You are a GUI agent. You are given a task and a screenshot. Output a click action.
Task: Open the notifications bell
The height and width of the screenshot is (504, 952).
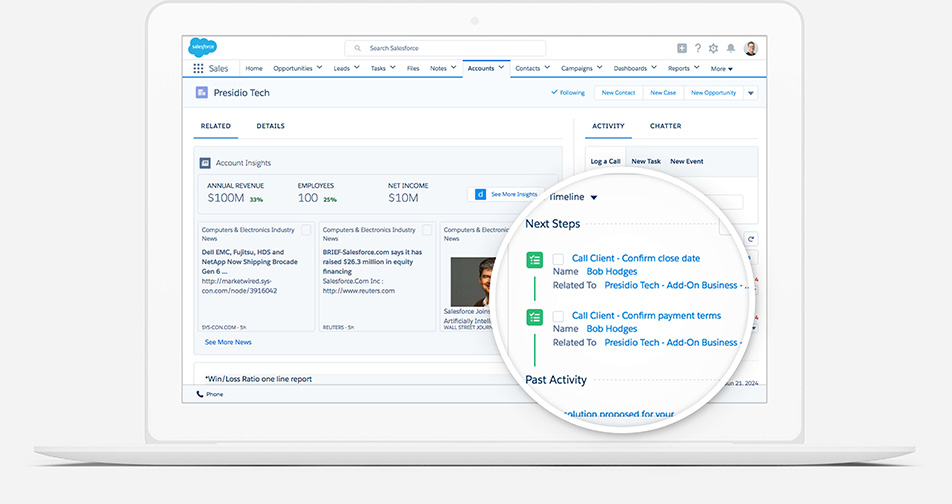click(731, 48)
